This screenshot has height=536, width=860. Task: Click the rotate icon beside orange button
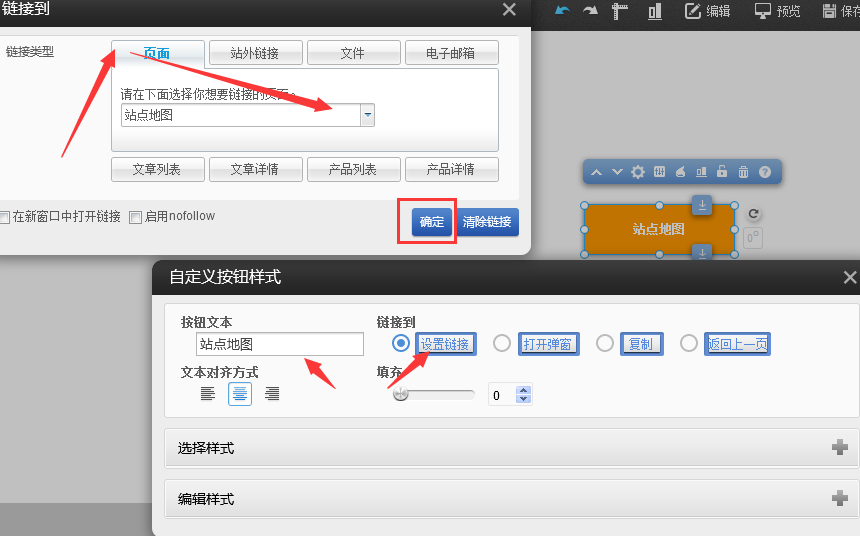tap(754, 214)
